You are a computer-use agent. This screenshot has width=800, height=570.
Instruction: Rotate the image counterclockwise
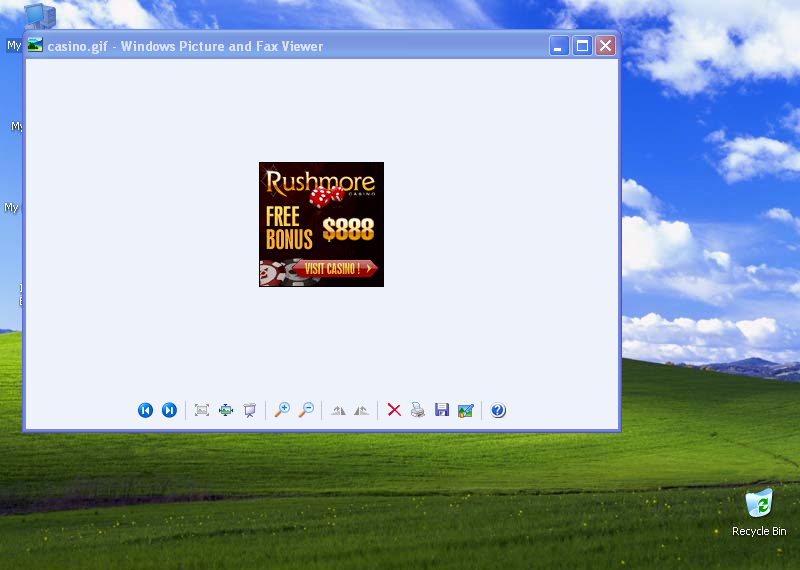pos(361,410)
